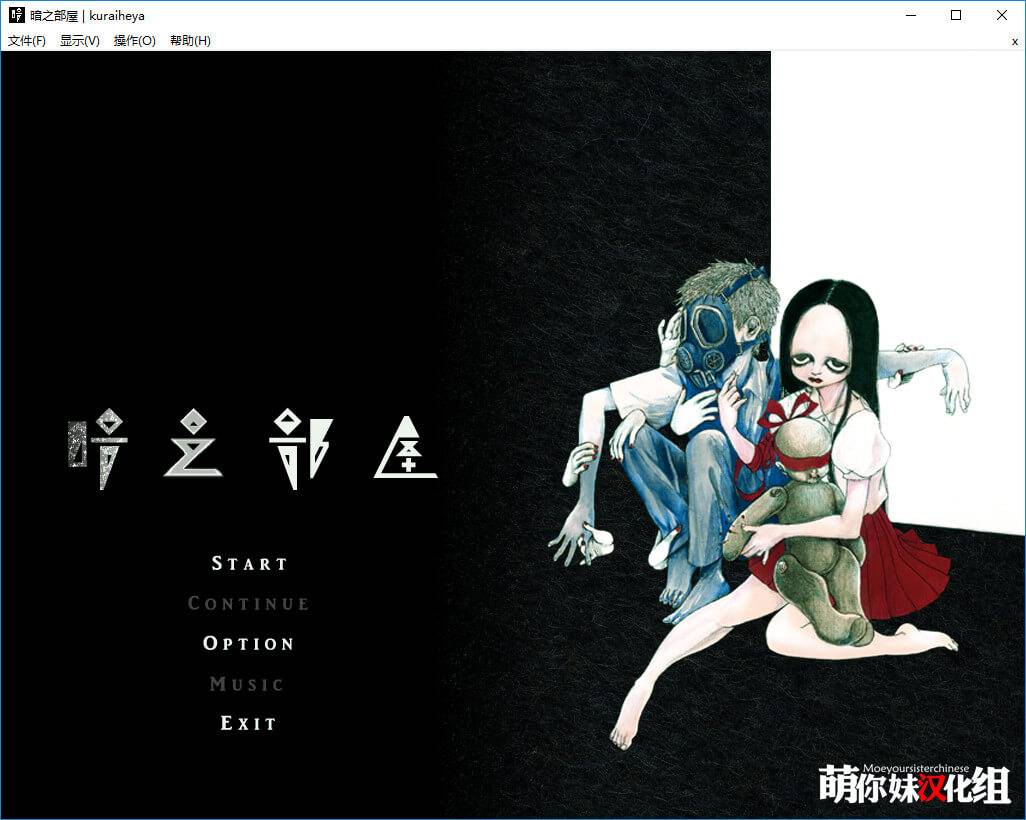1026x820 pixels.
Task: Click the 萌你妹汉化组 watermark logo
Action: coord(914,783)
